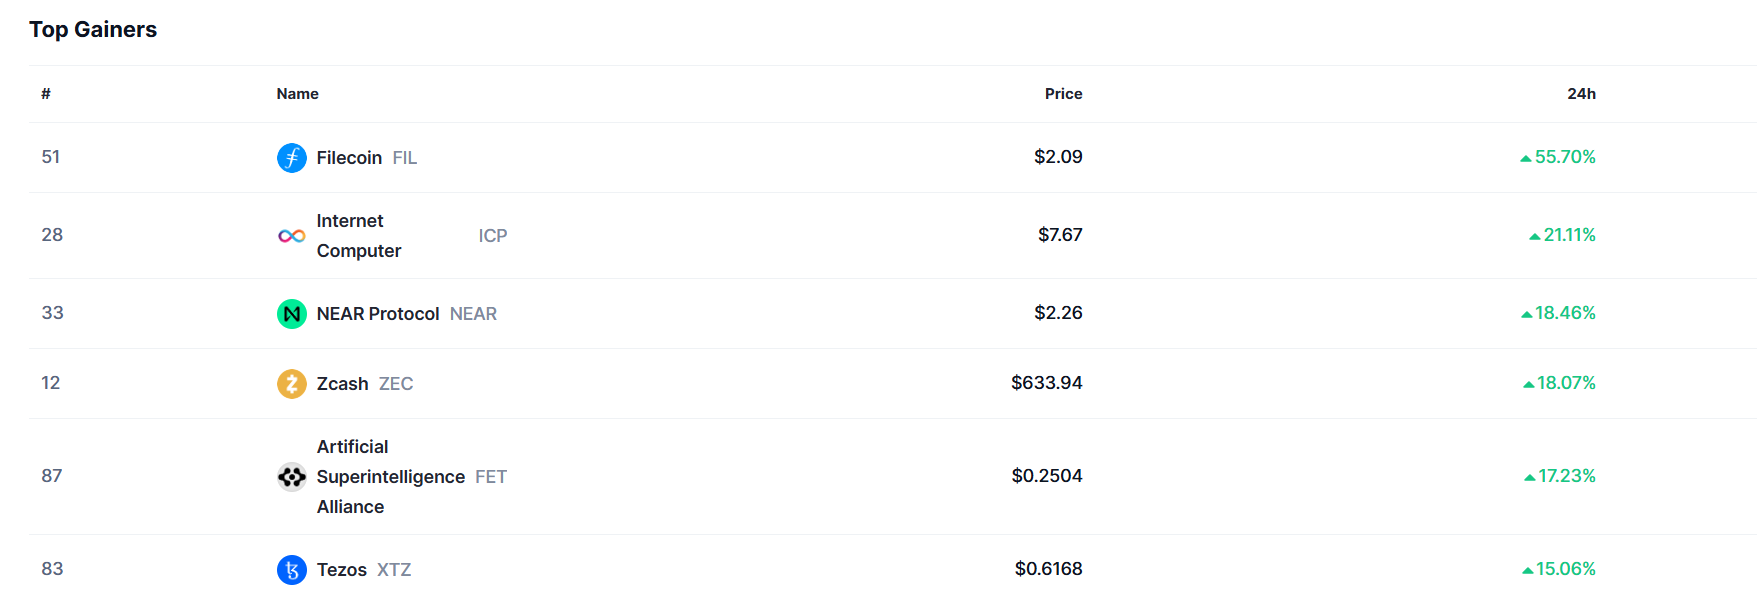Click the Name column header
This screenshot has height=597, width=1757.
(x=297, y=93)
